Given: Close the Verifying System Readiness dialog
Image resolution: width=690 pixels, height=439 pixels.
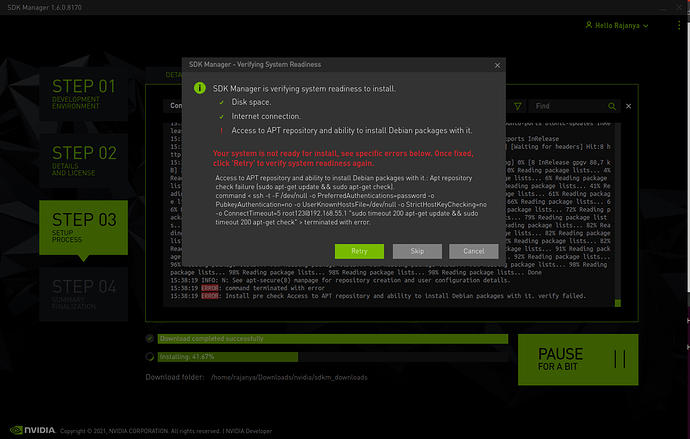Looking at the screenshot, I should pyautogui.click(x=497, y=65).
